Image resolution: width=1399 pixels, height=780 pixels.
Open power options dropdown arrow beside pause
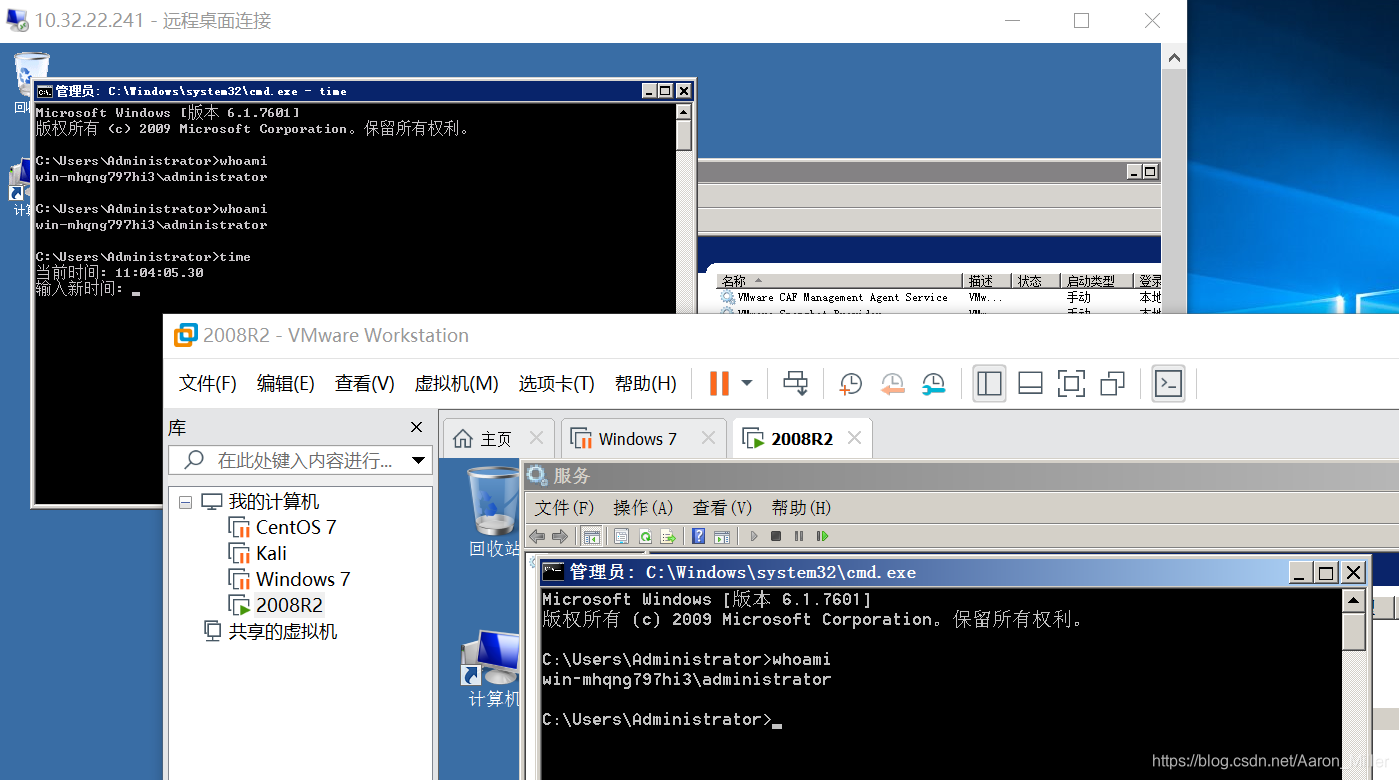click(x=746, y=383)
